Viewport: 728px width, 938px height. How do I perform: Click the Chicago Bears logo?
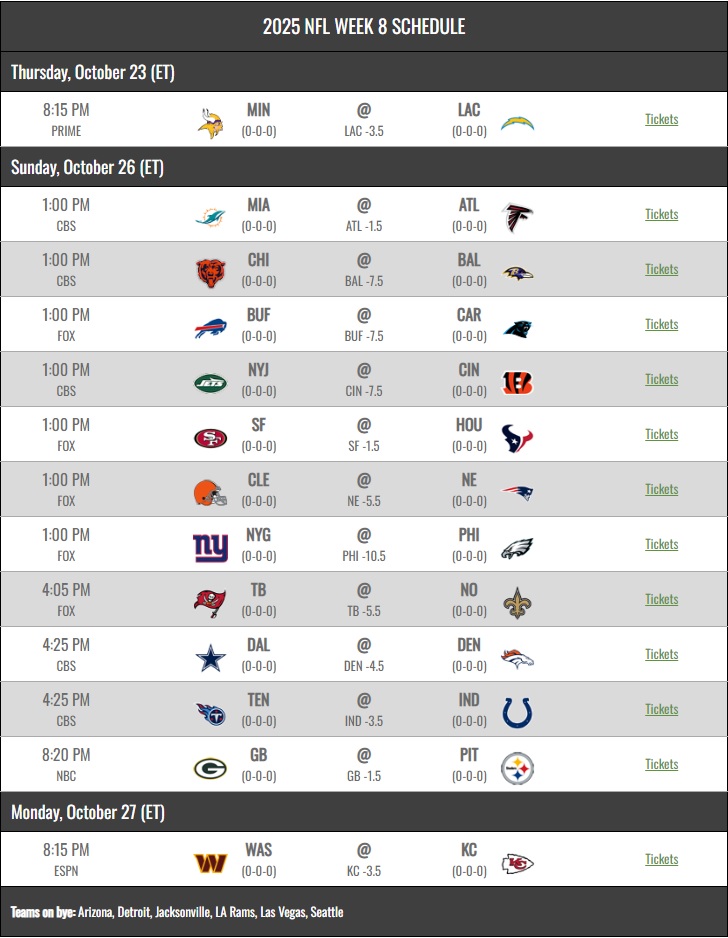[x=210, y=270]
